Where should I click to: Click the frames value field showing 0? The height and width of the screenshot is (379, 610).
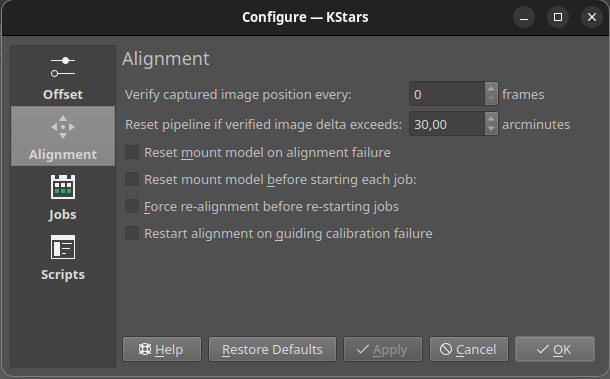coord(447,94)
